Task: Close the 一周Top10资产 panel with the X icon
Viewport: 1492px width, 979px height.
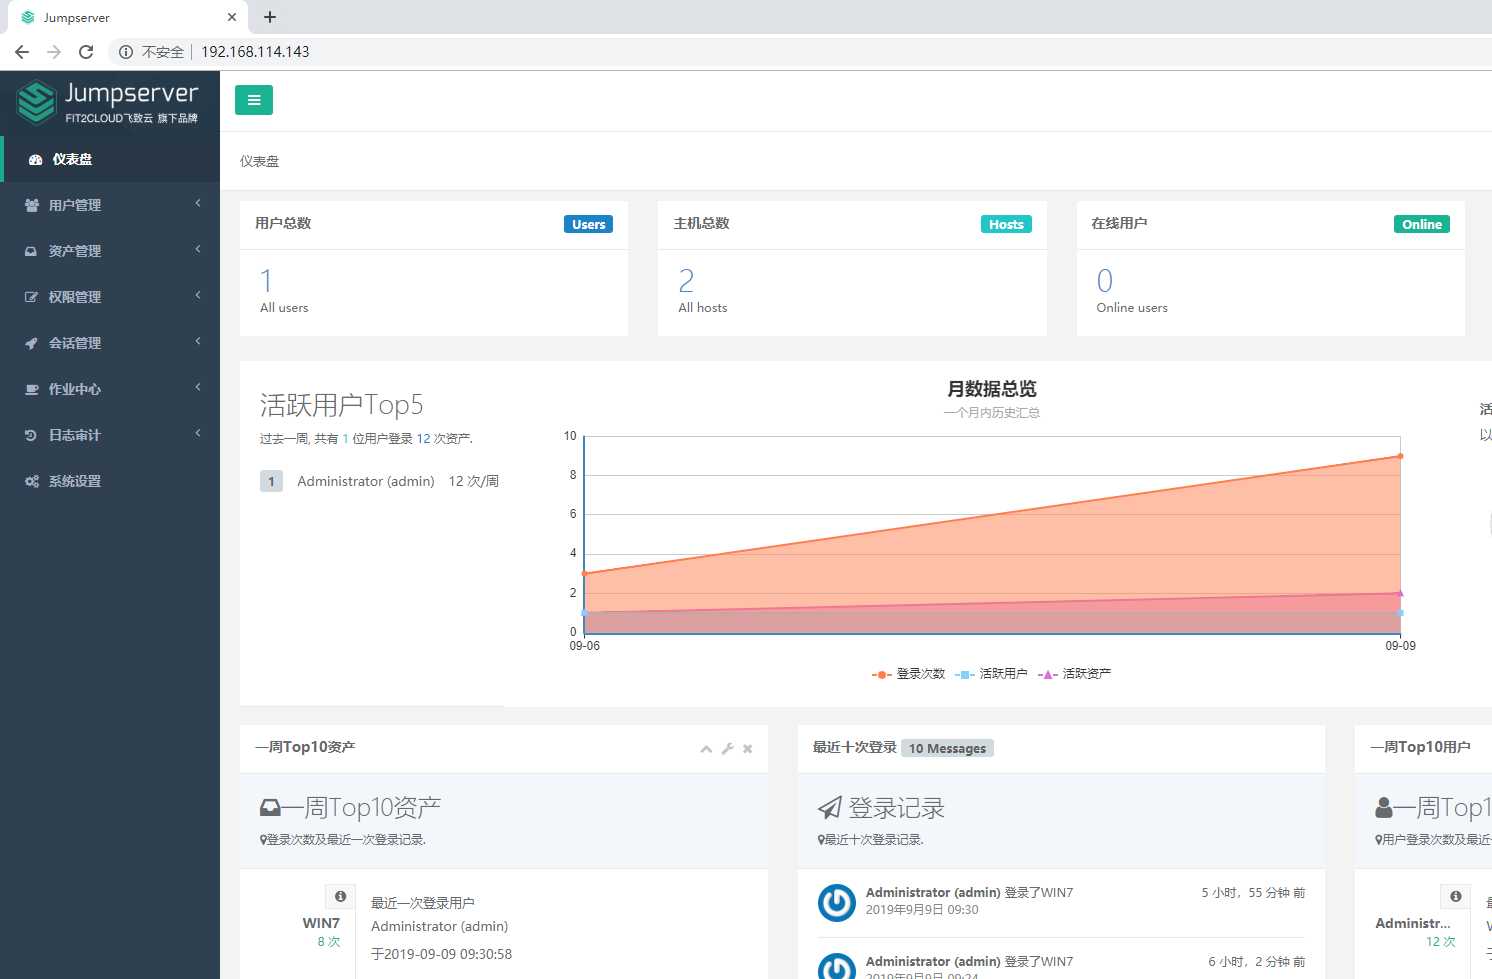Action: (x=747, y=749)
